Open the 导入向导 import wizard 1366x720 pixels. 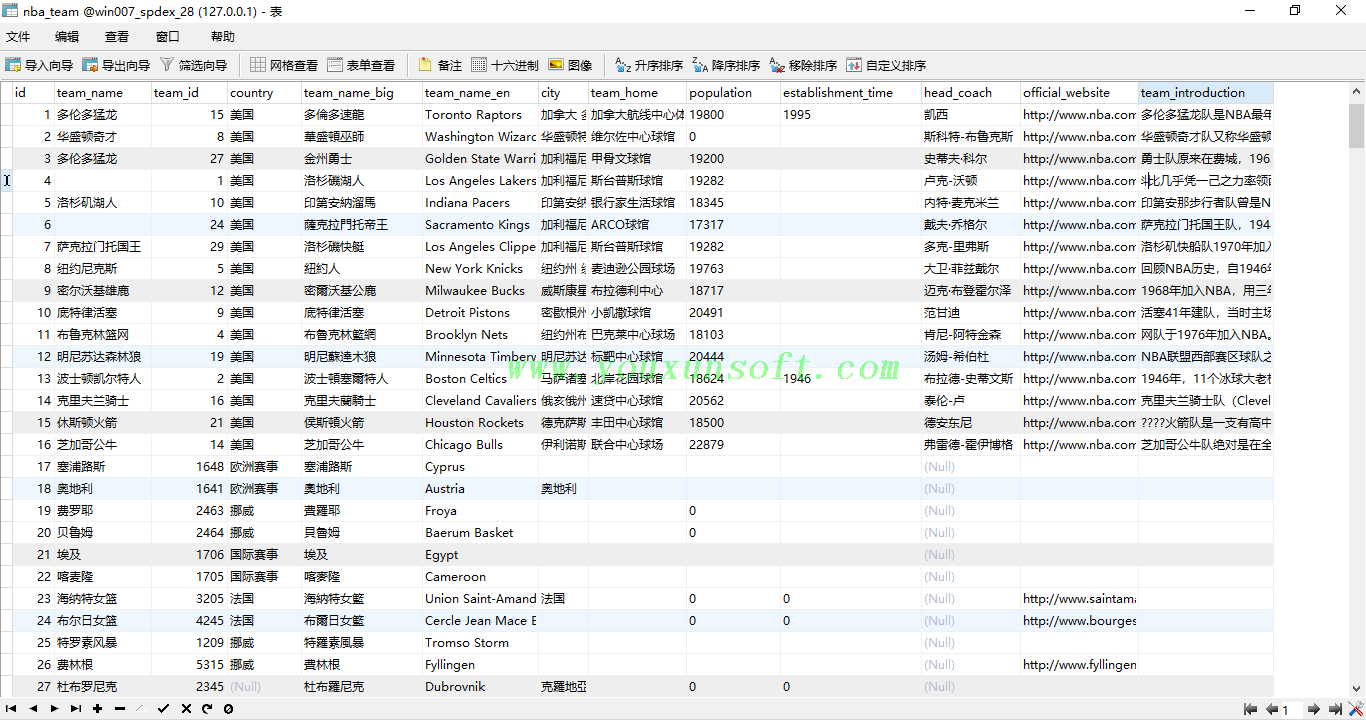39,65
